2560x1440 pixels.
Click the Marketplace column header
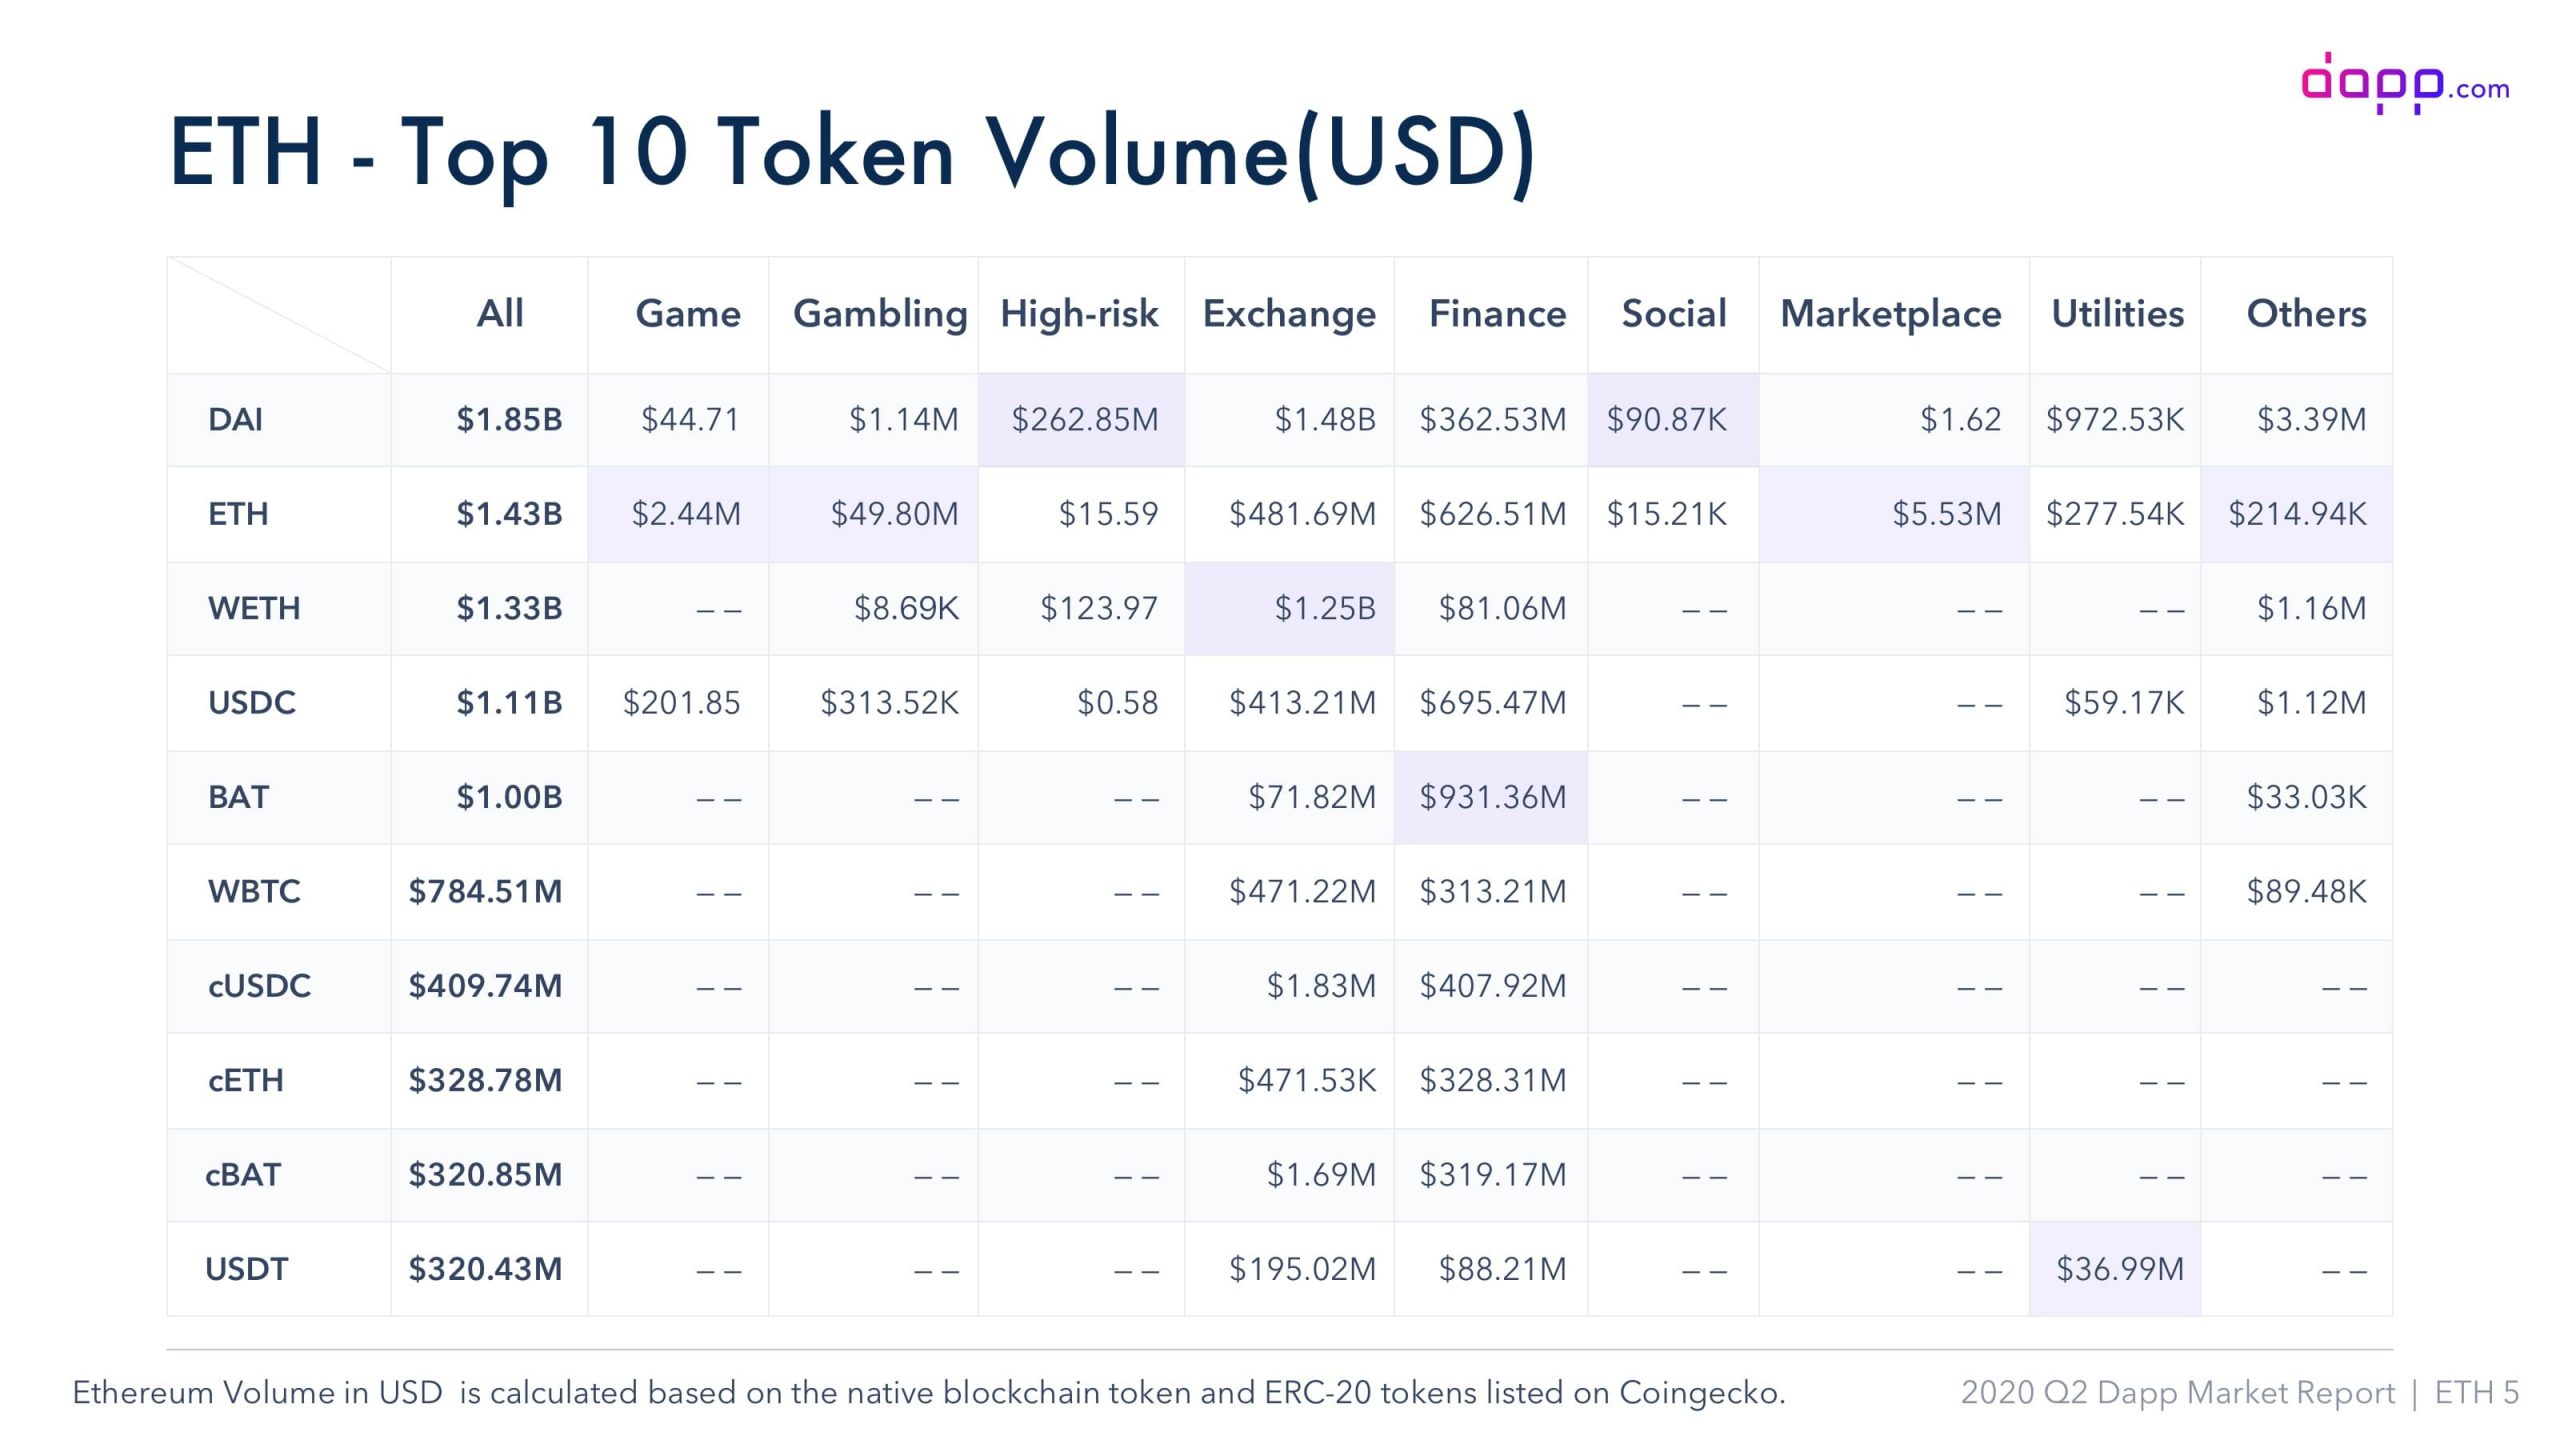coord(1890,314)
